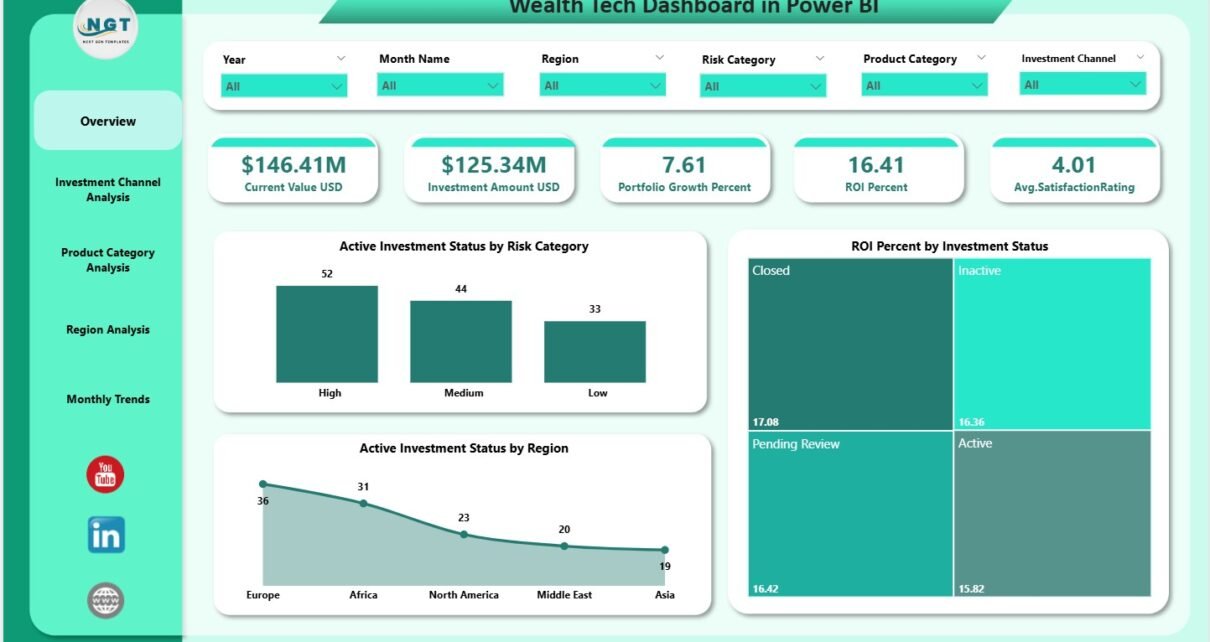This screenshot has height=642, width=1210.
Task: Select the Closed treemap tile
Action: point(849,343)
